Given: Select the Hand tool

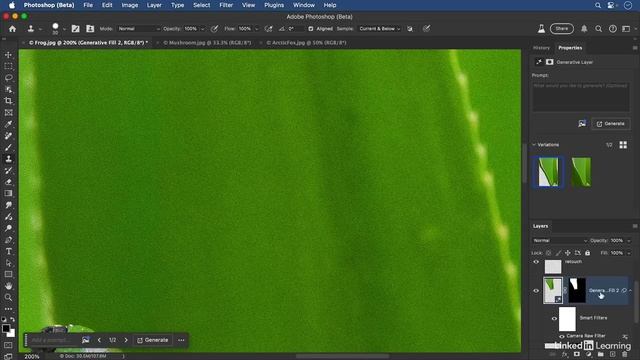Looking at the screenshot, I should pos(8,286).
